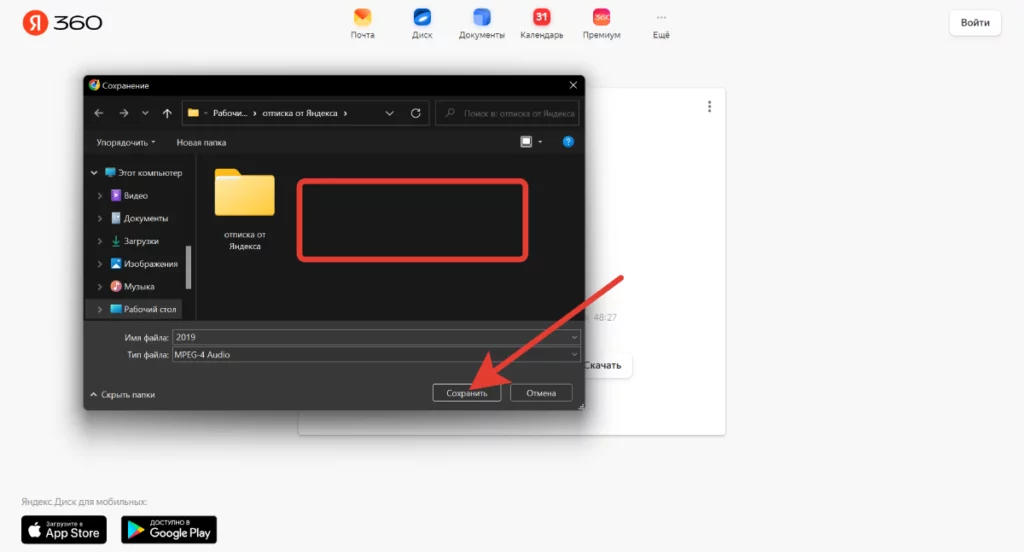Open the Диск service icon

tap(422, 18)
